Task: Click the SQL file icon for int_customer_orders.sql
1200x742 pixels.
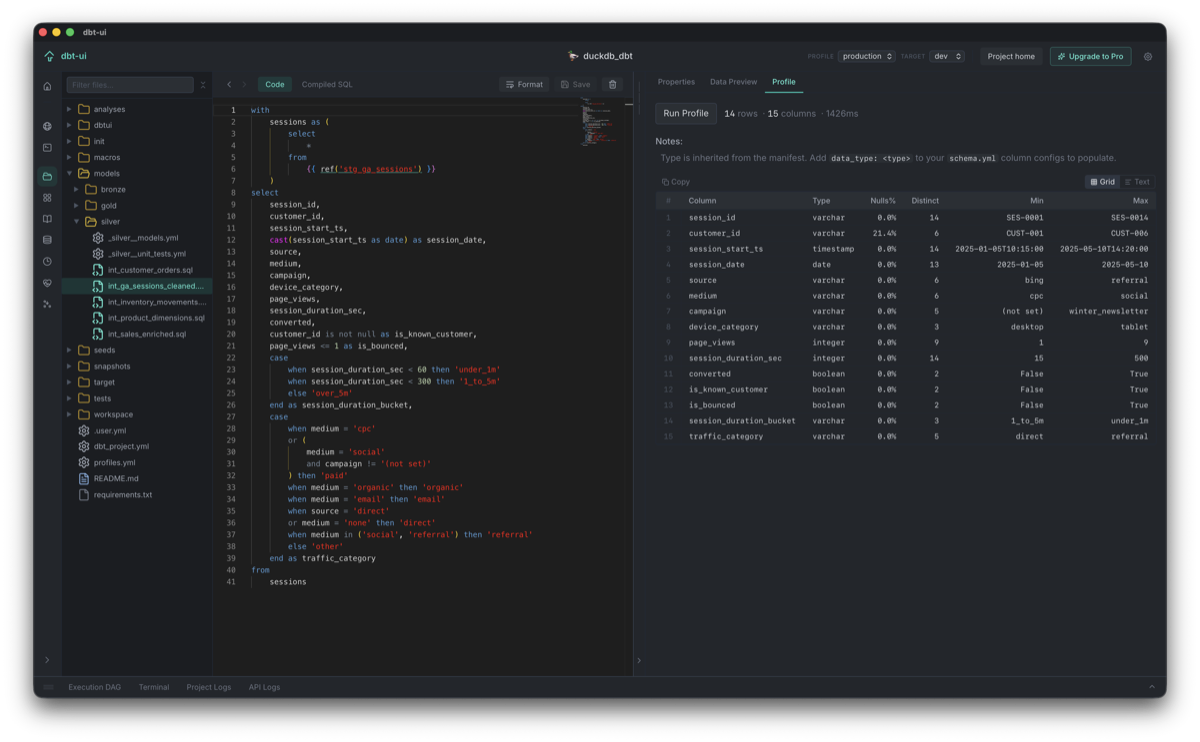Action: [98, 270]
